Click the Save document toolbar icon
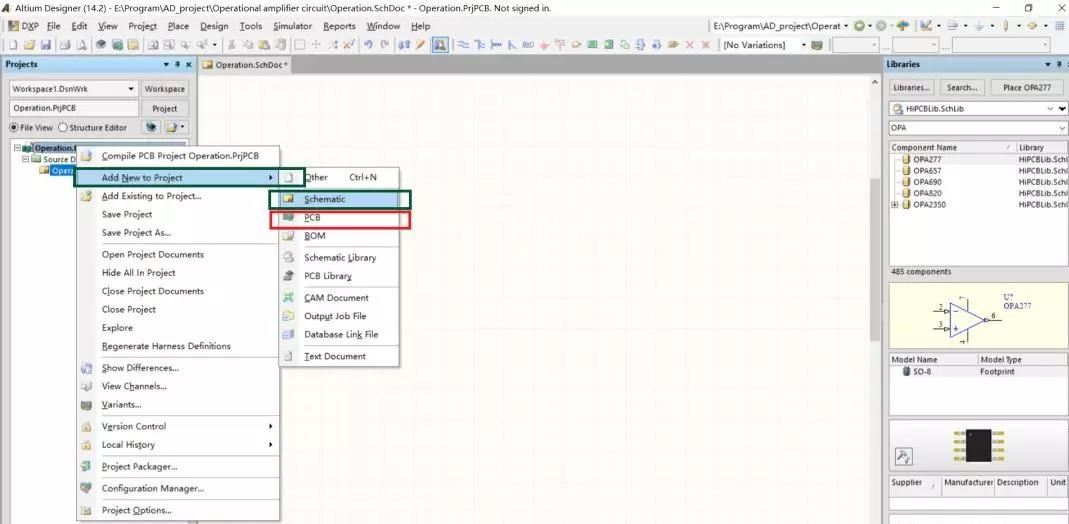Viewport: 1069px width, 524px height. click(x=47, y=45)
